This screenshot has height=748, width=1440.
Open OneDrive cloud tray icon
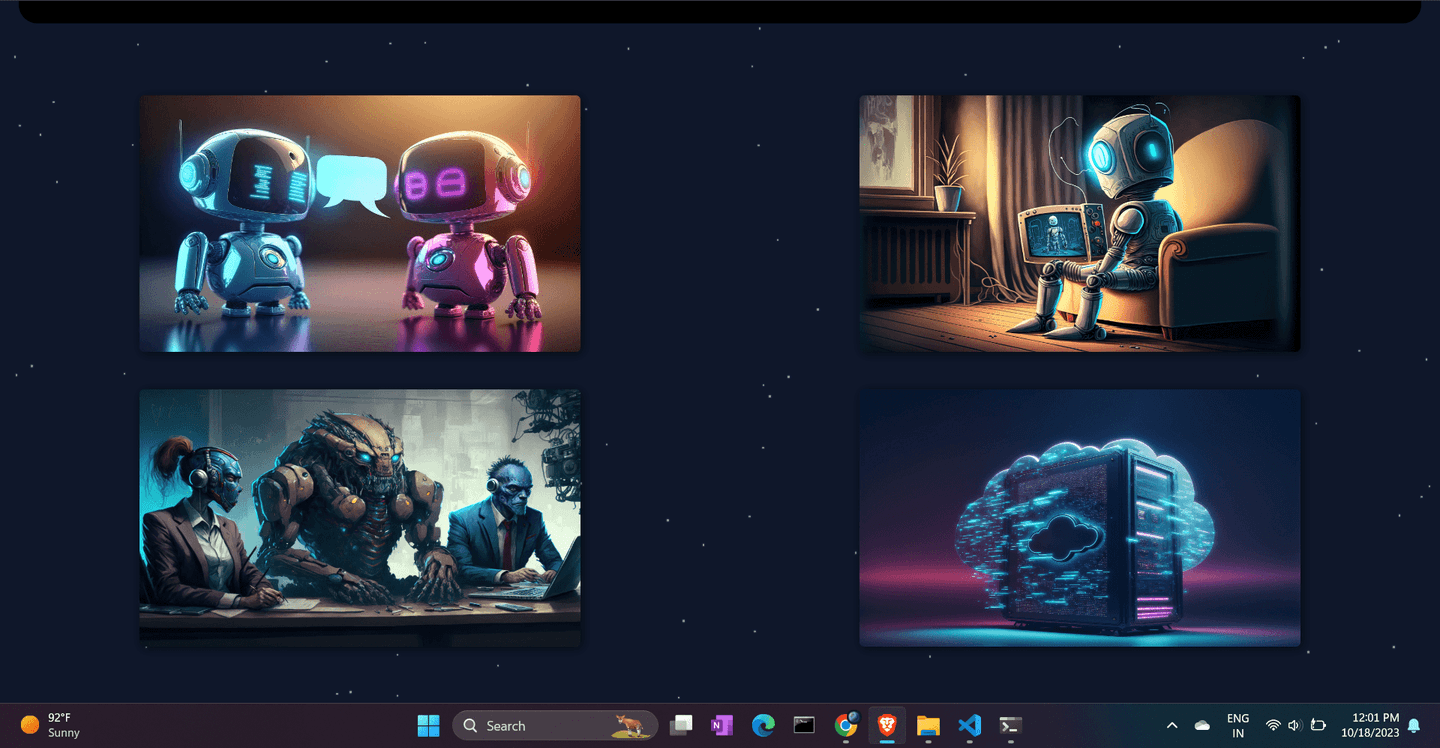1202,725
